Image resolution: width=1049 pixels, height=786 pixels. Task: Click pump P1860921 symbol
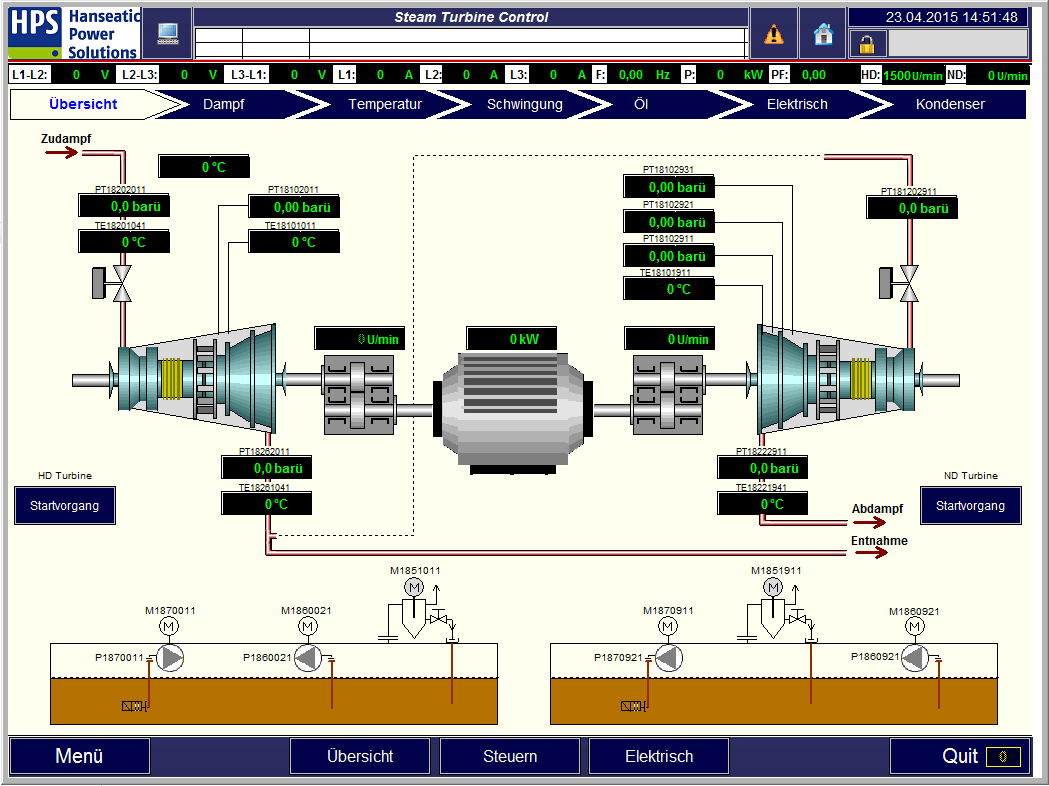914,657
